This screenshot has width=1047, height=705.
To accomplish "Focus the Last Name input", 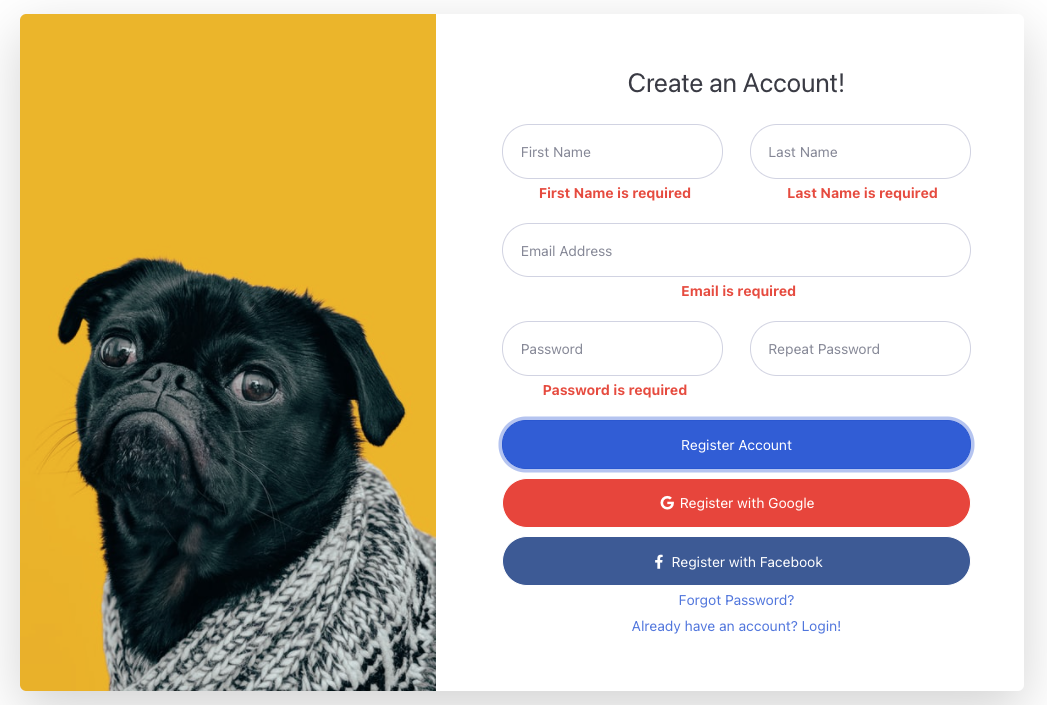I will [x=860, y=152].
